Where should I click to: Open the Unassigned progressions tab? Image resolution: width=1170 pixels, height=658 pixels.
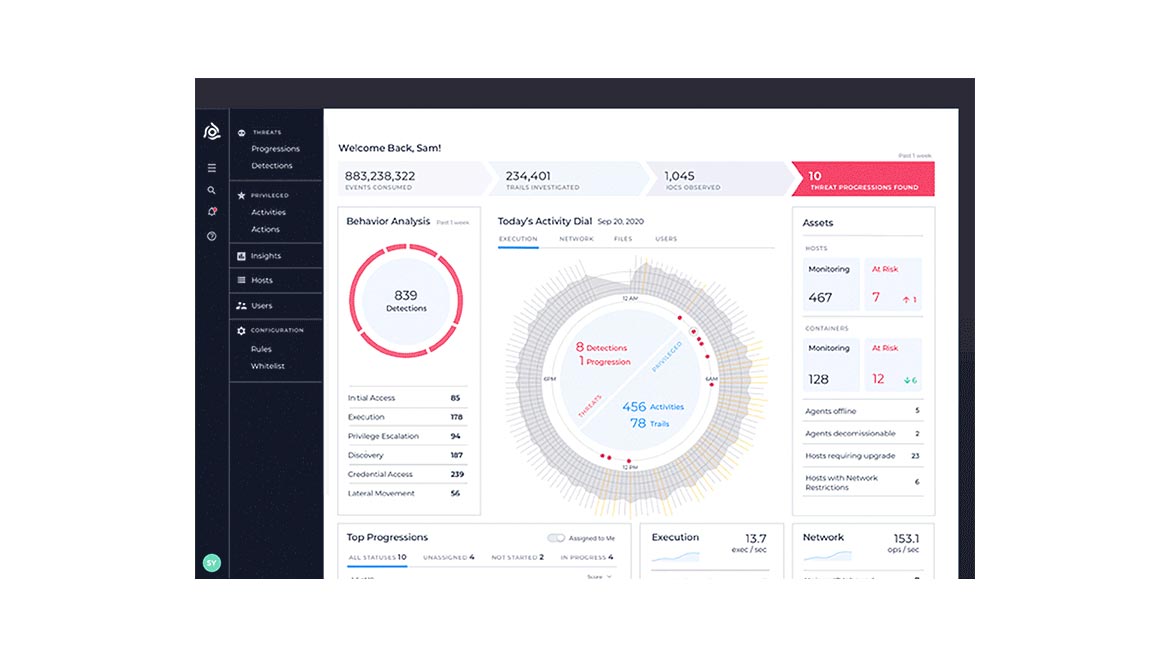tap(448, 557)
